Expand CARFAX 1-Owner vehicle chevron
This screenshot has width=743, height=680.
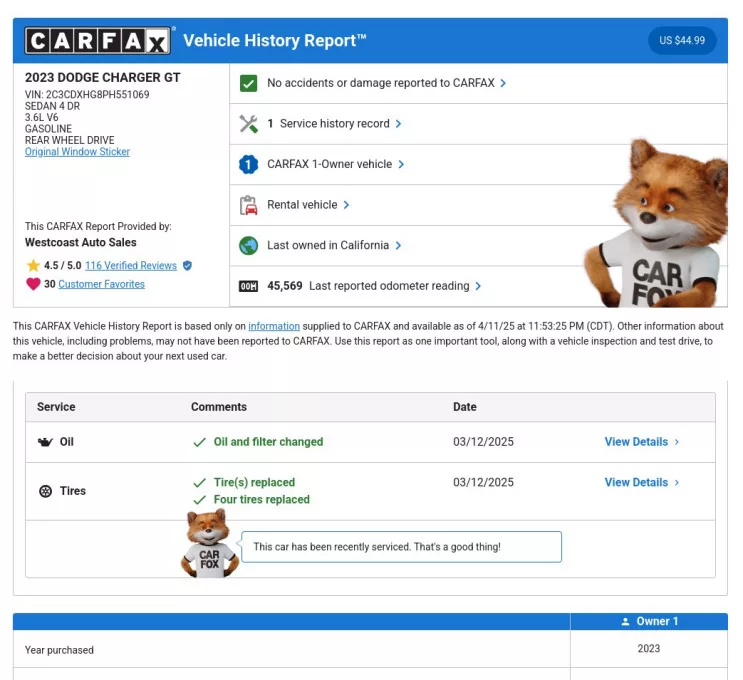point(401,164)
